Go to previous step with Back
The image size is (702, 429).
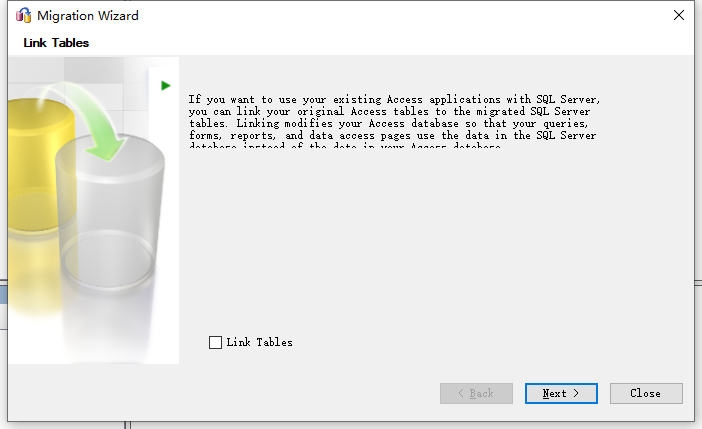tap(476, 393)
